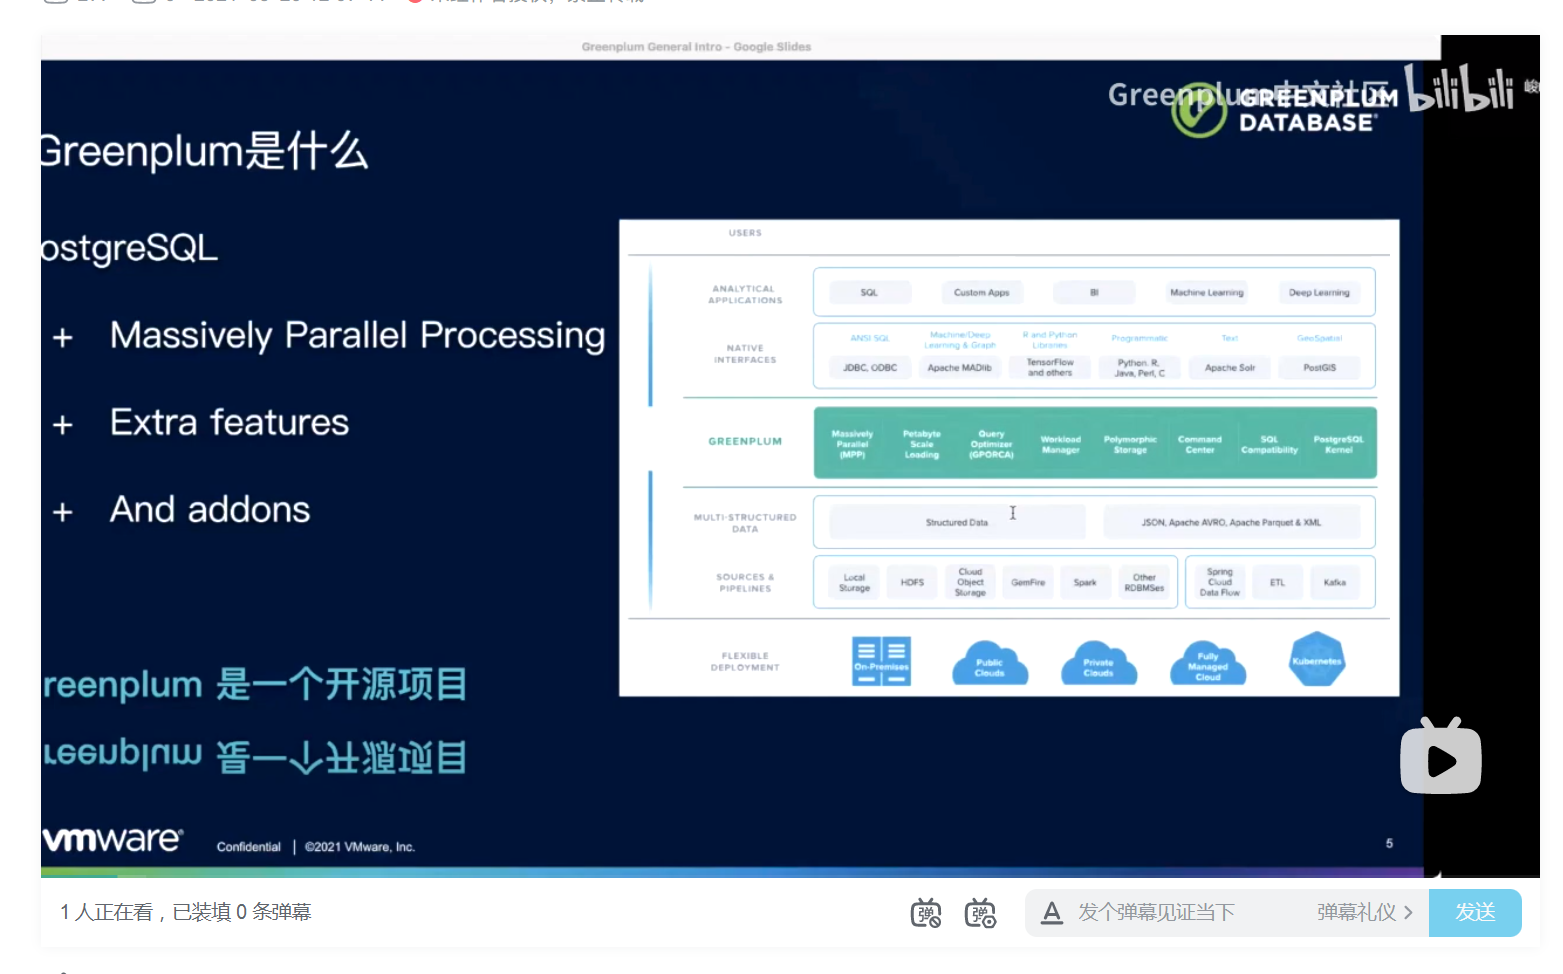The width and height of the screenshot is (1563, 974).
Task: Toggle the danmaku display off icon
Action: pyautogui.click(x=926, y=912)
